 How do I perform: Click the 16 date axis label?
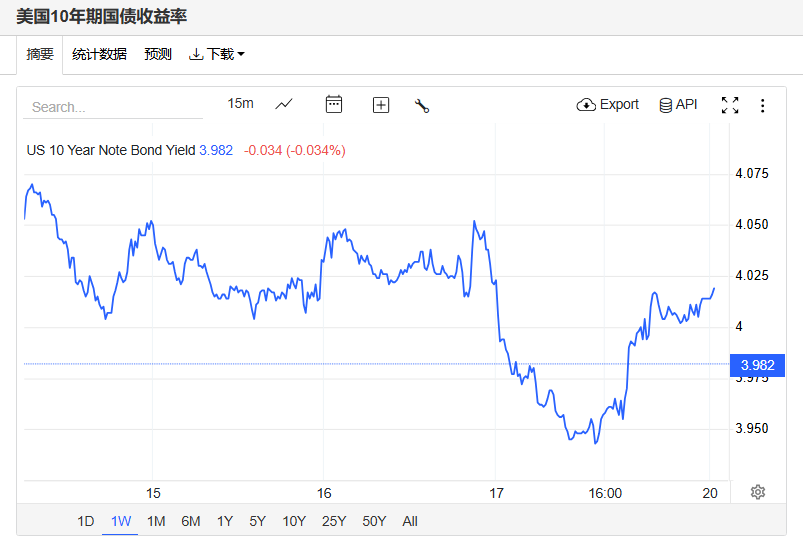click(x=324, y=493)
